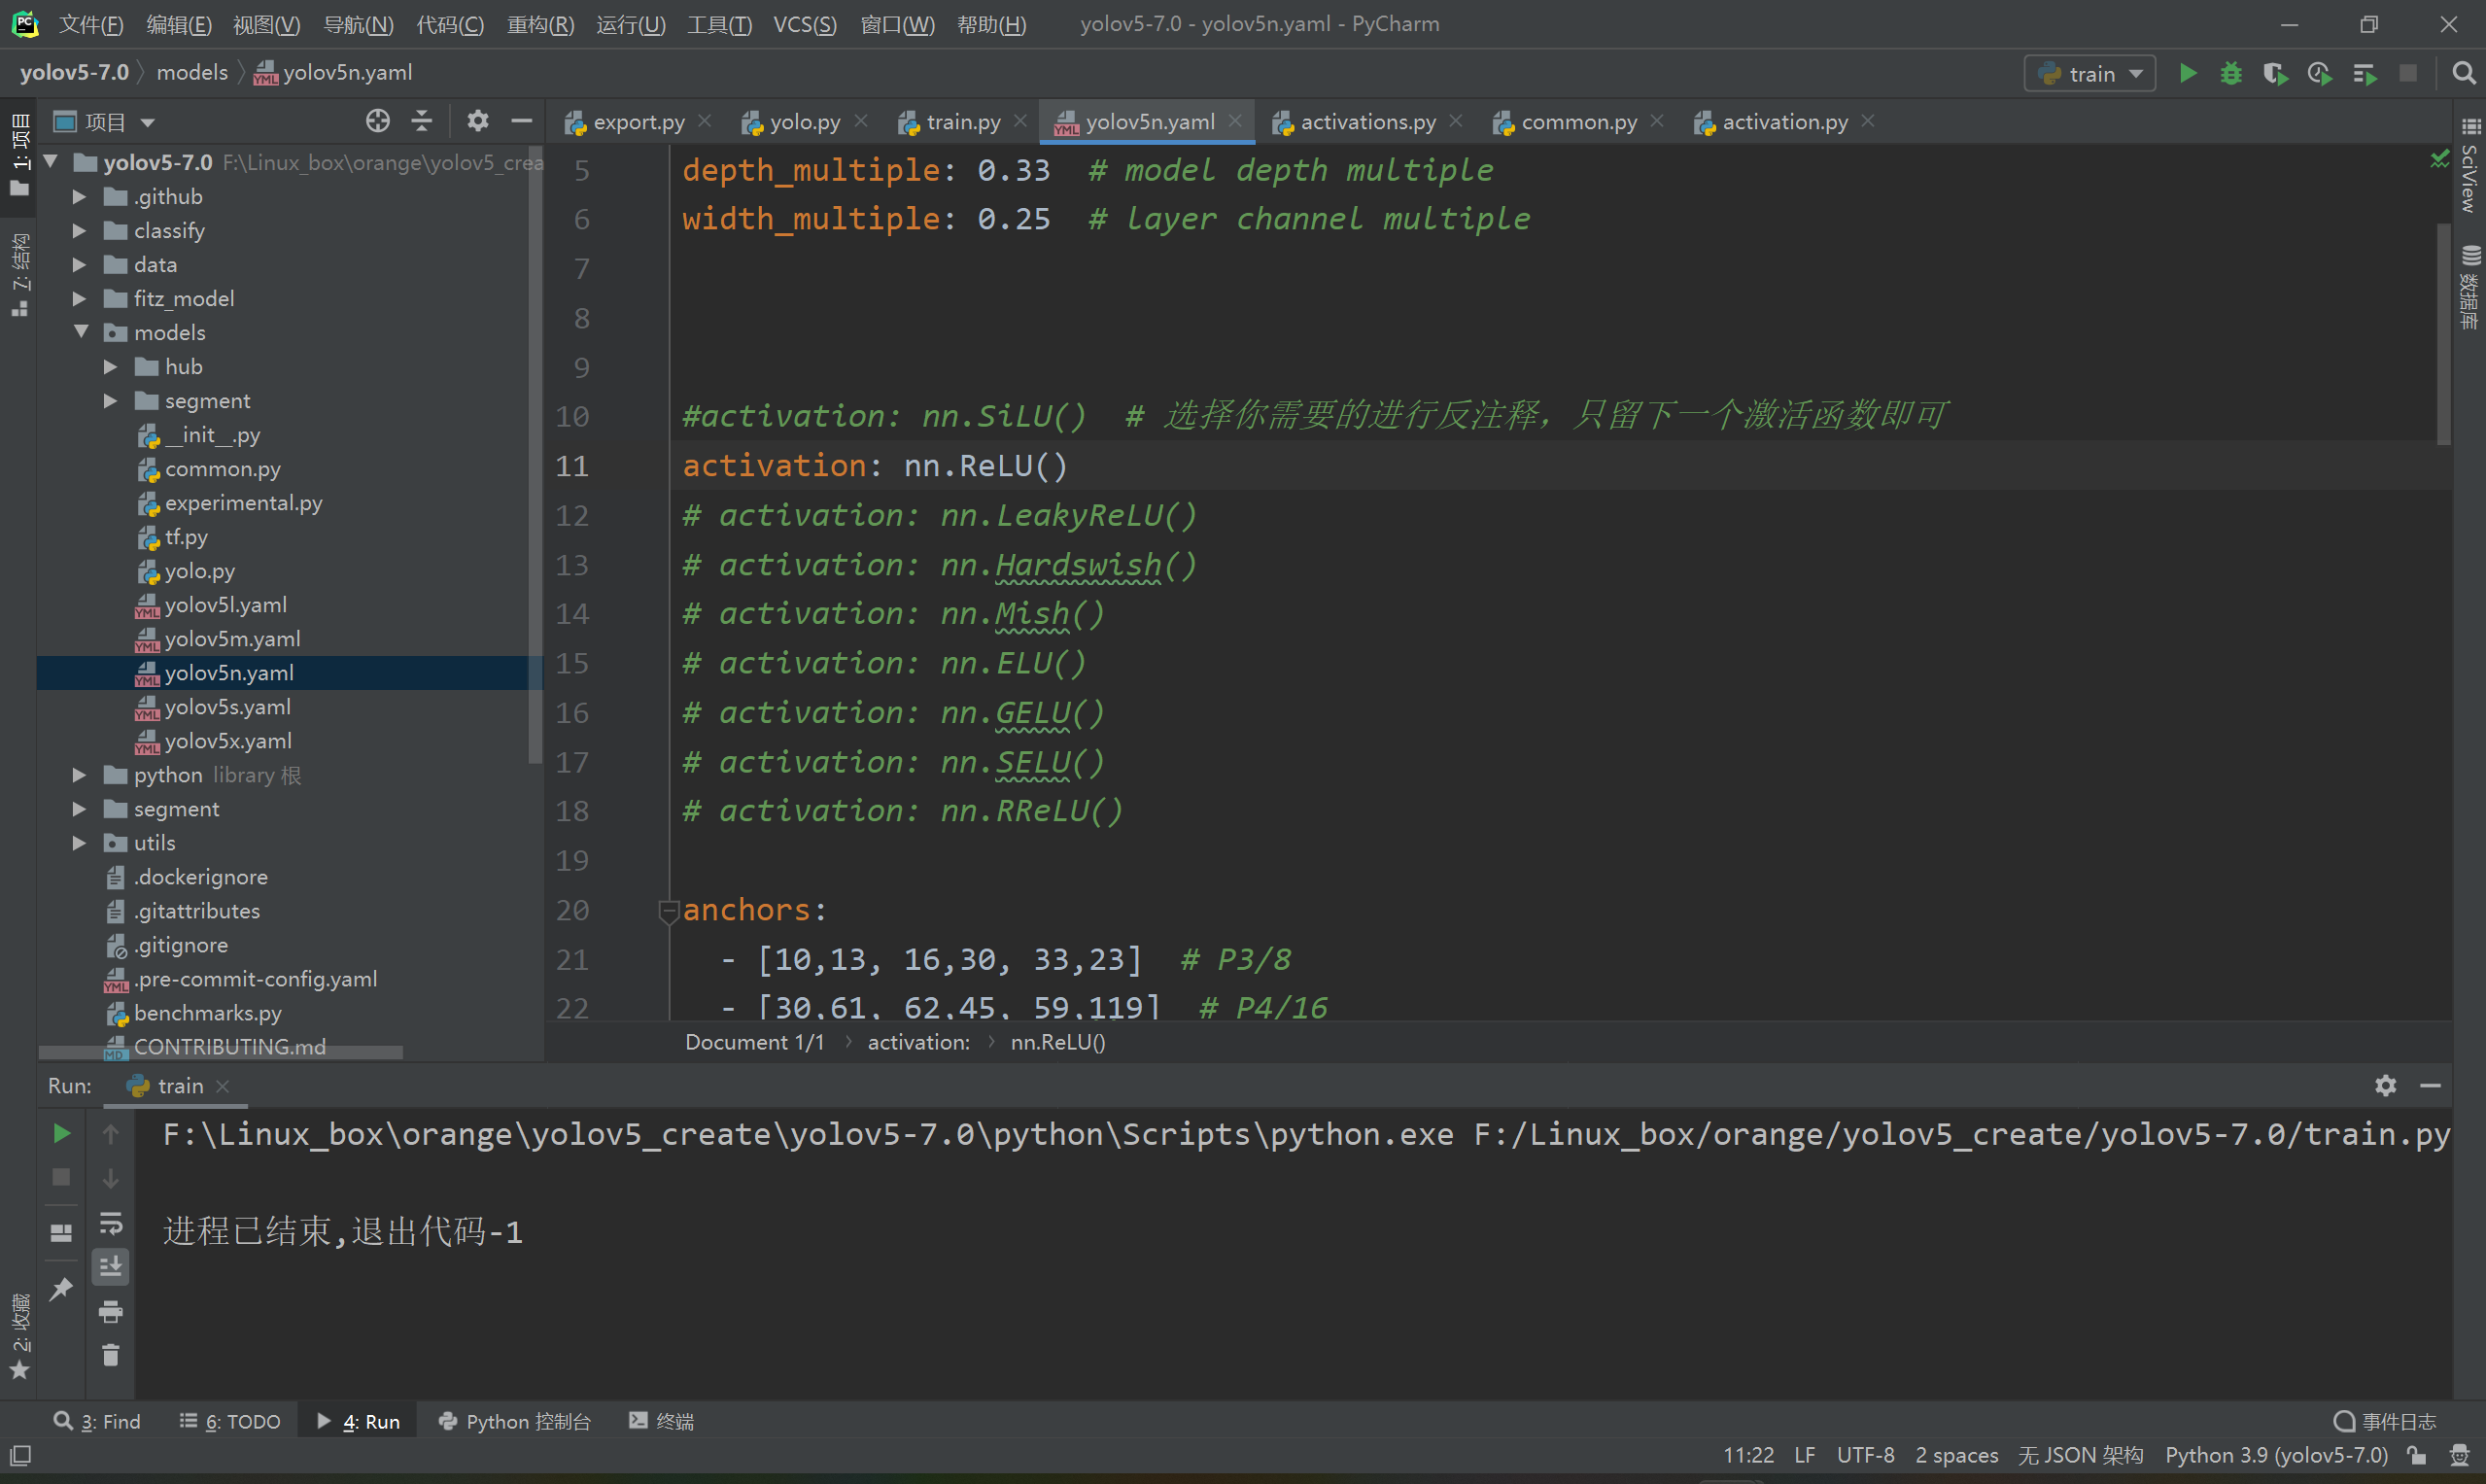Click the editor's vertical scrollbar thumb

pyautogui.click(x=2443, y=335)
